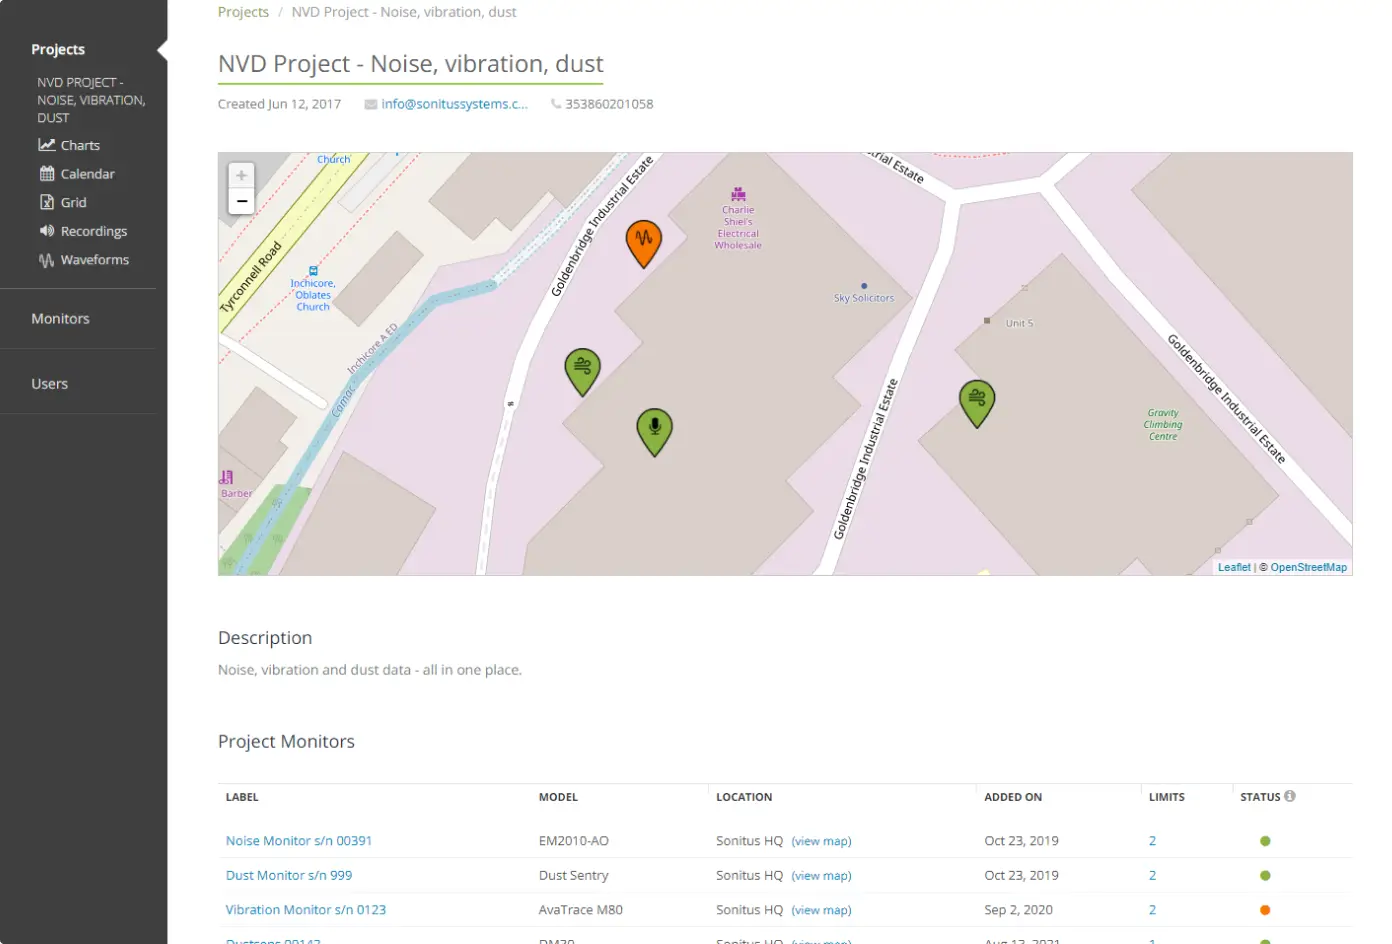This screenshot has width=1392, height=944.
Task: Click Gravity Climbing Centre map label
Action: click(x=1163, y=424)
